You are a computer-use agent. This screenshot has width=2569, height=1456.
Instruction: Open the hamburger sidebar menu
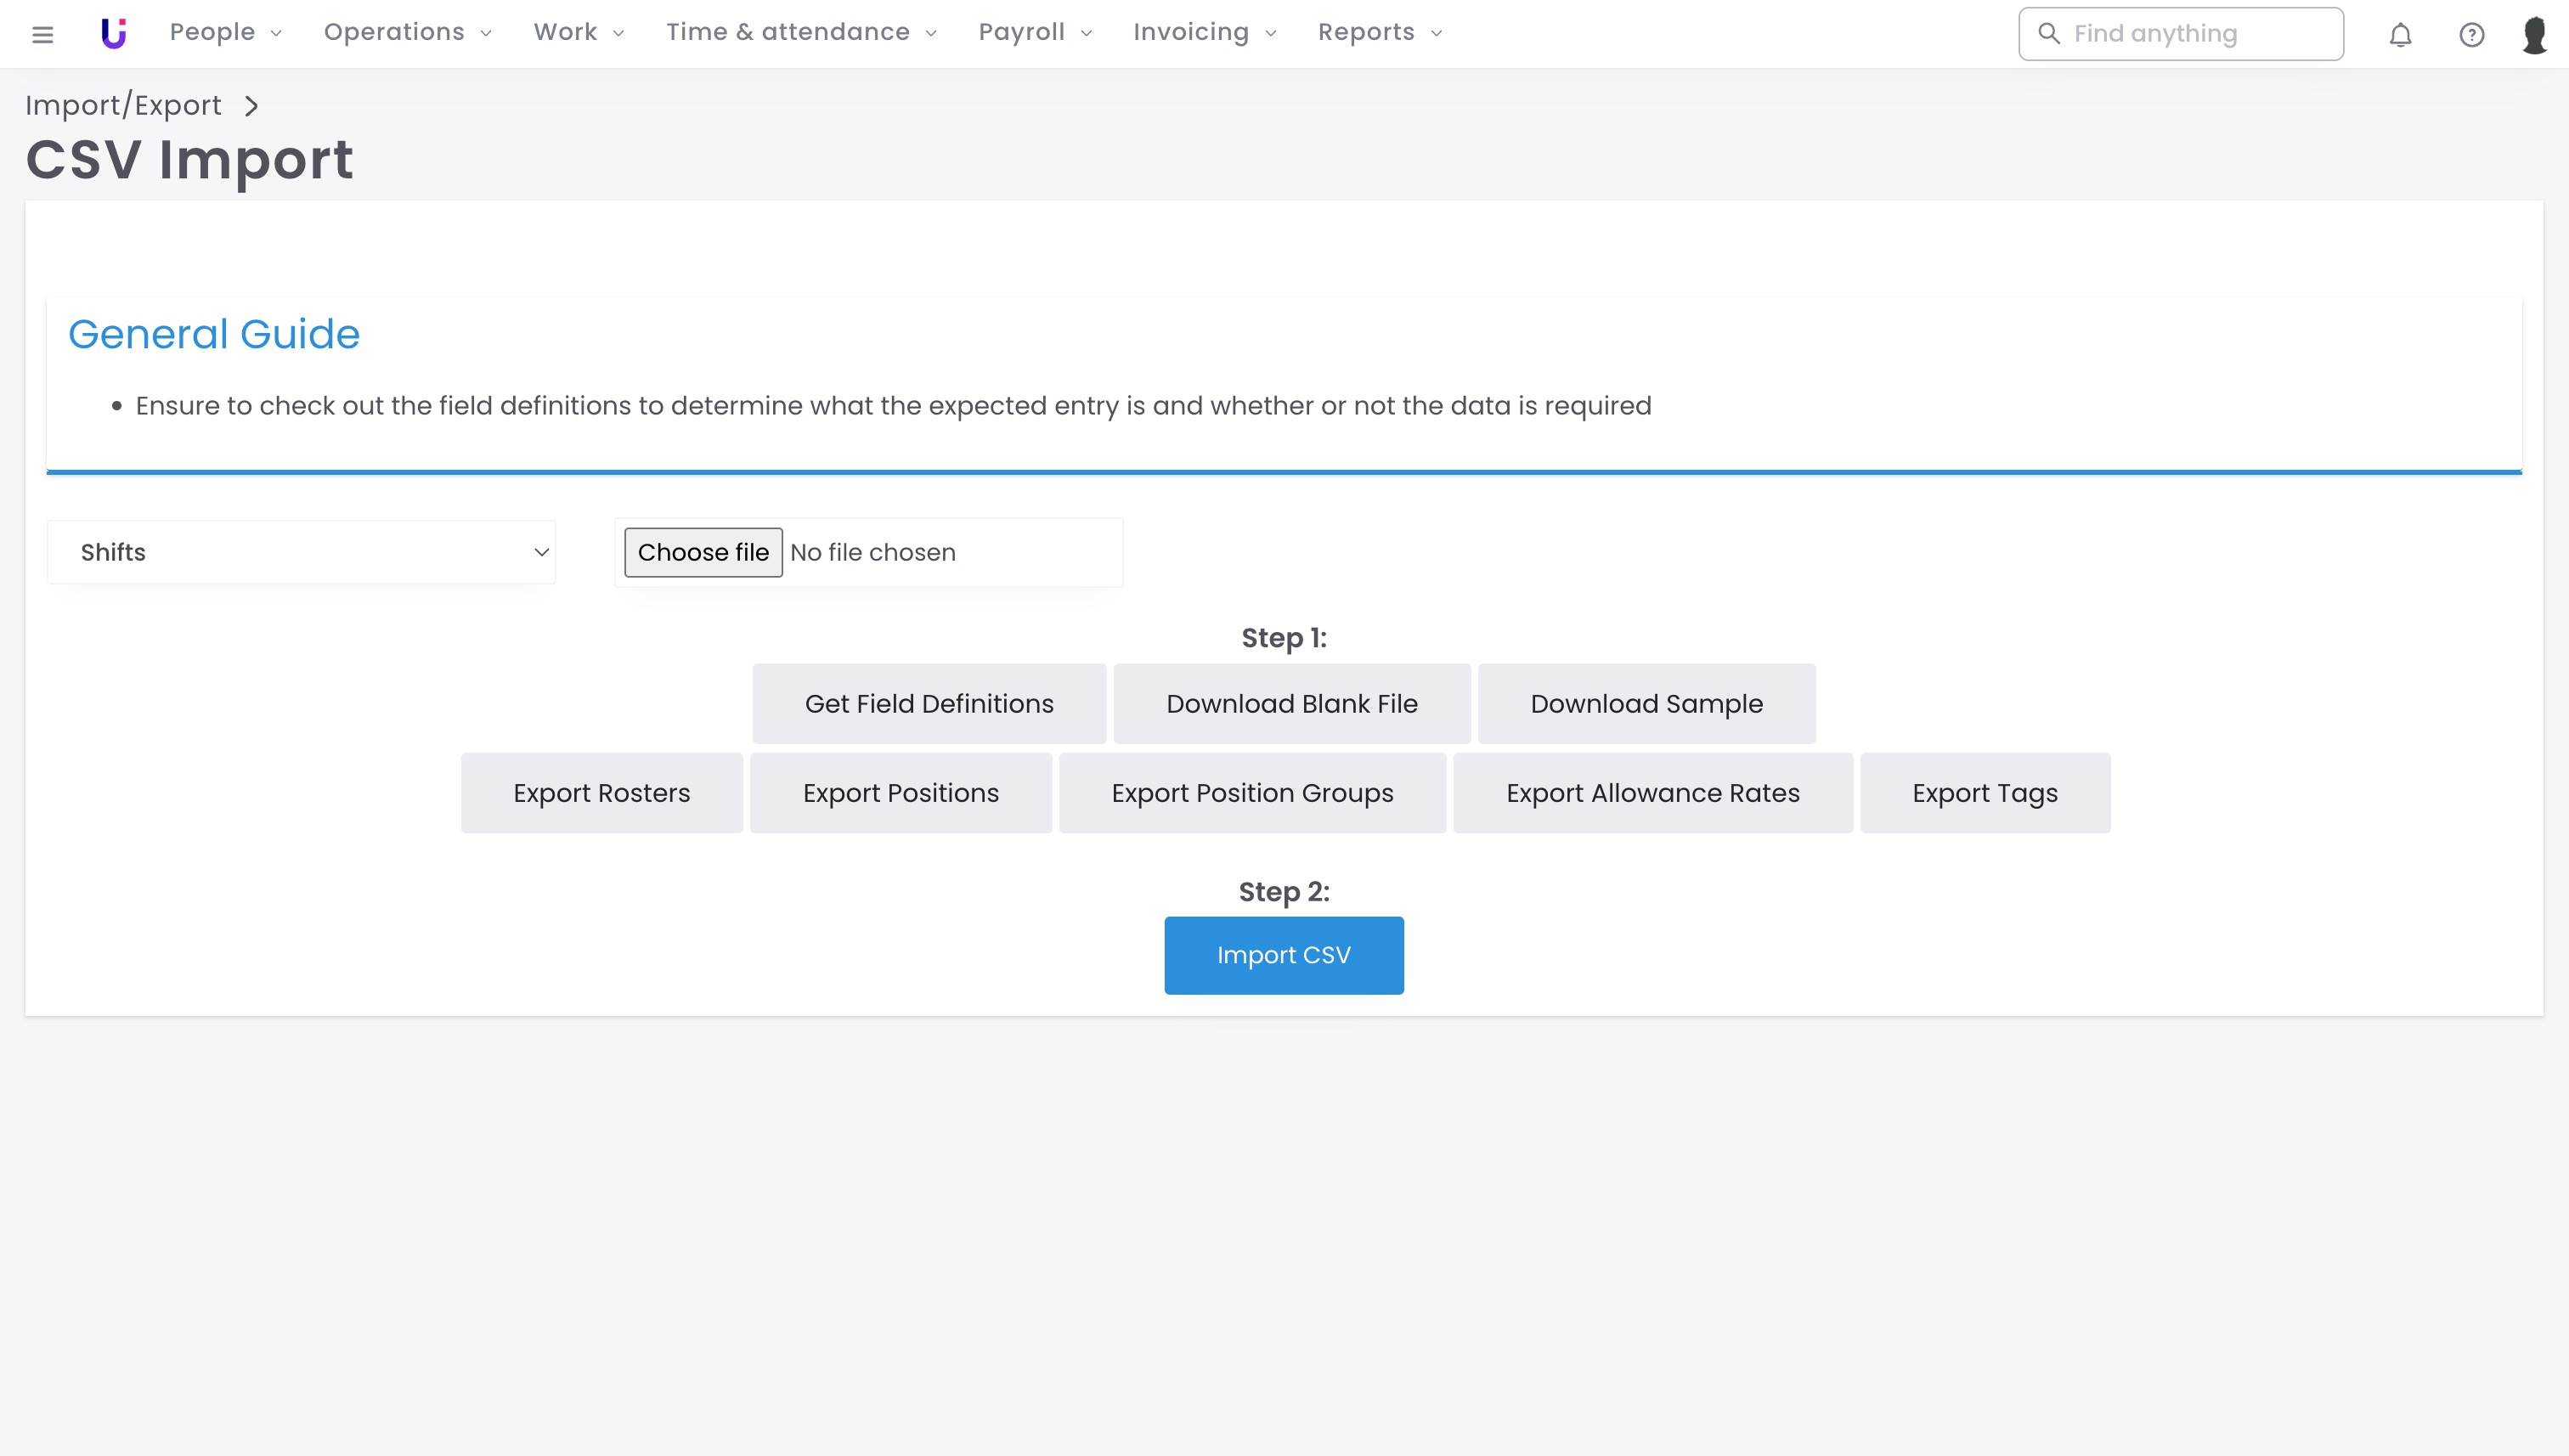point(42,35)
